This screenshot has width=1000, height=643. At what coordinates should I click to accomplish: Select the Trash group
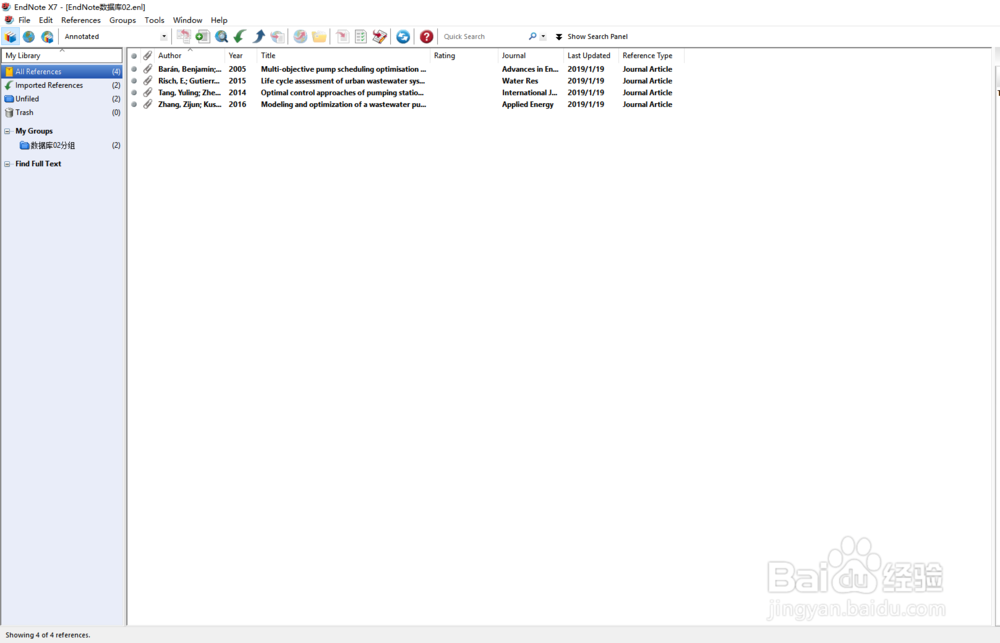point(62,112)
